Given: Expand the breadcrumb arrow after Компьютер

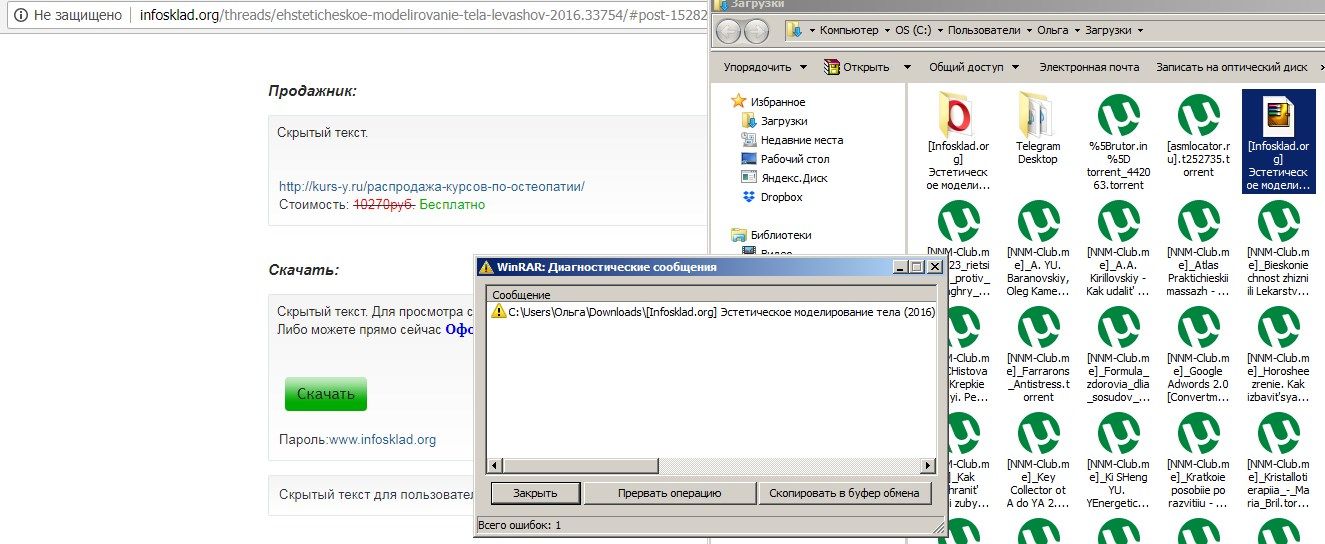Looking at the screenshot, I should (886, 31).
